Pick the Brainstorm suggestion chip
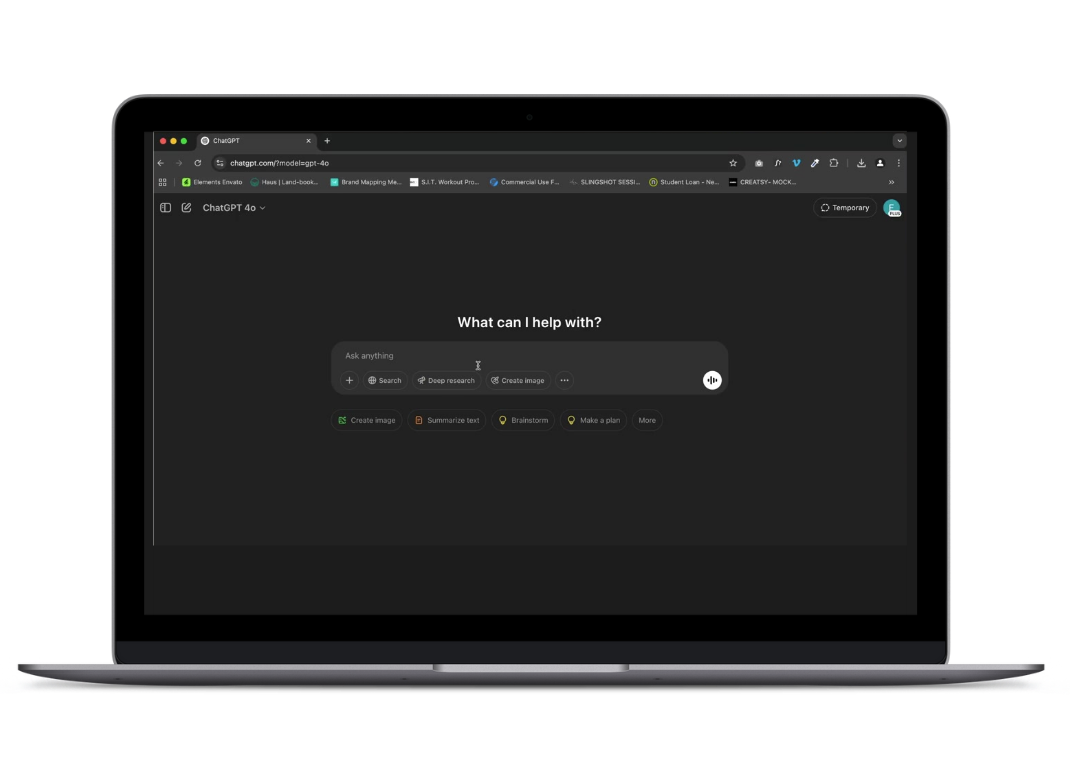 point(523,421)
